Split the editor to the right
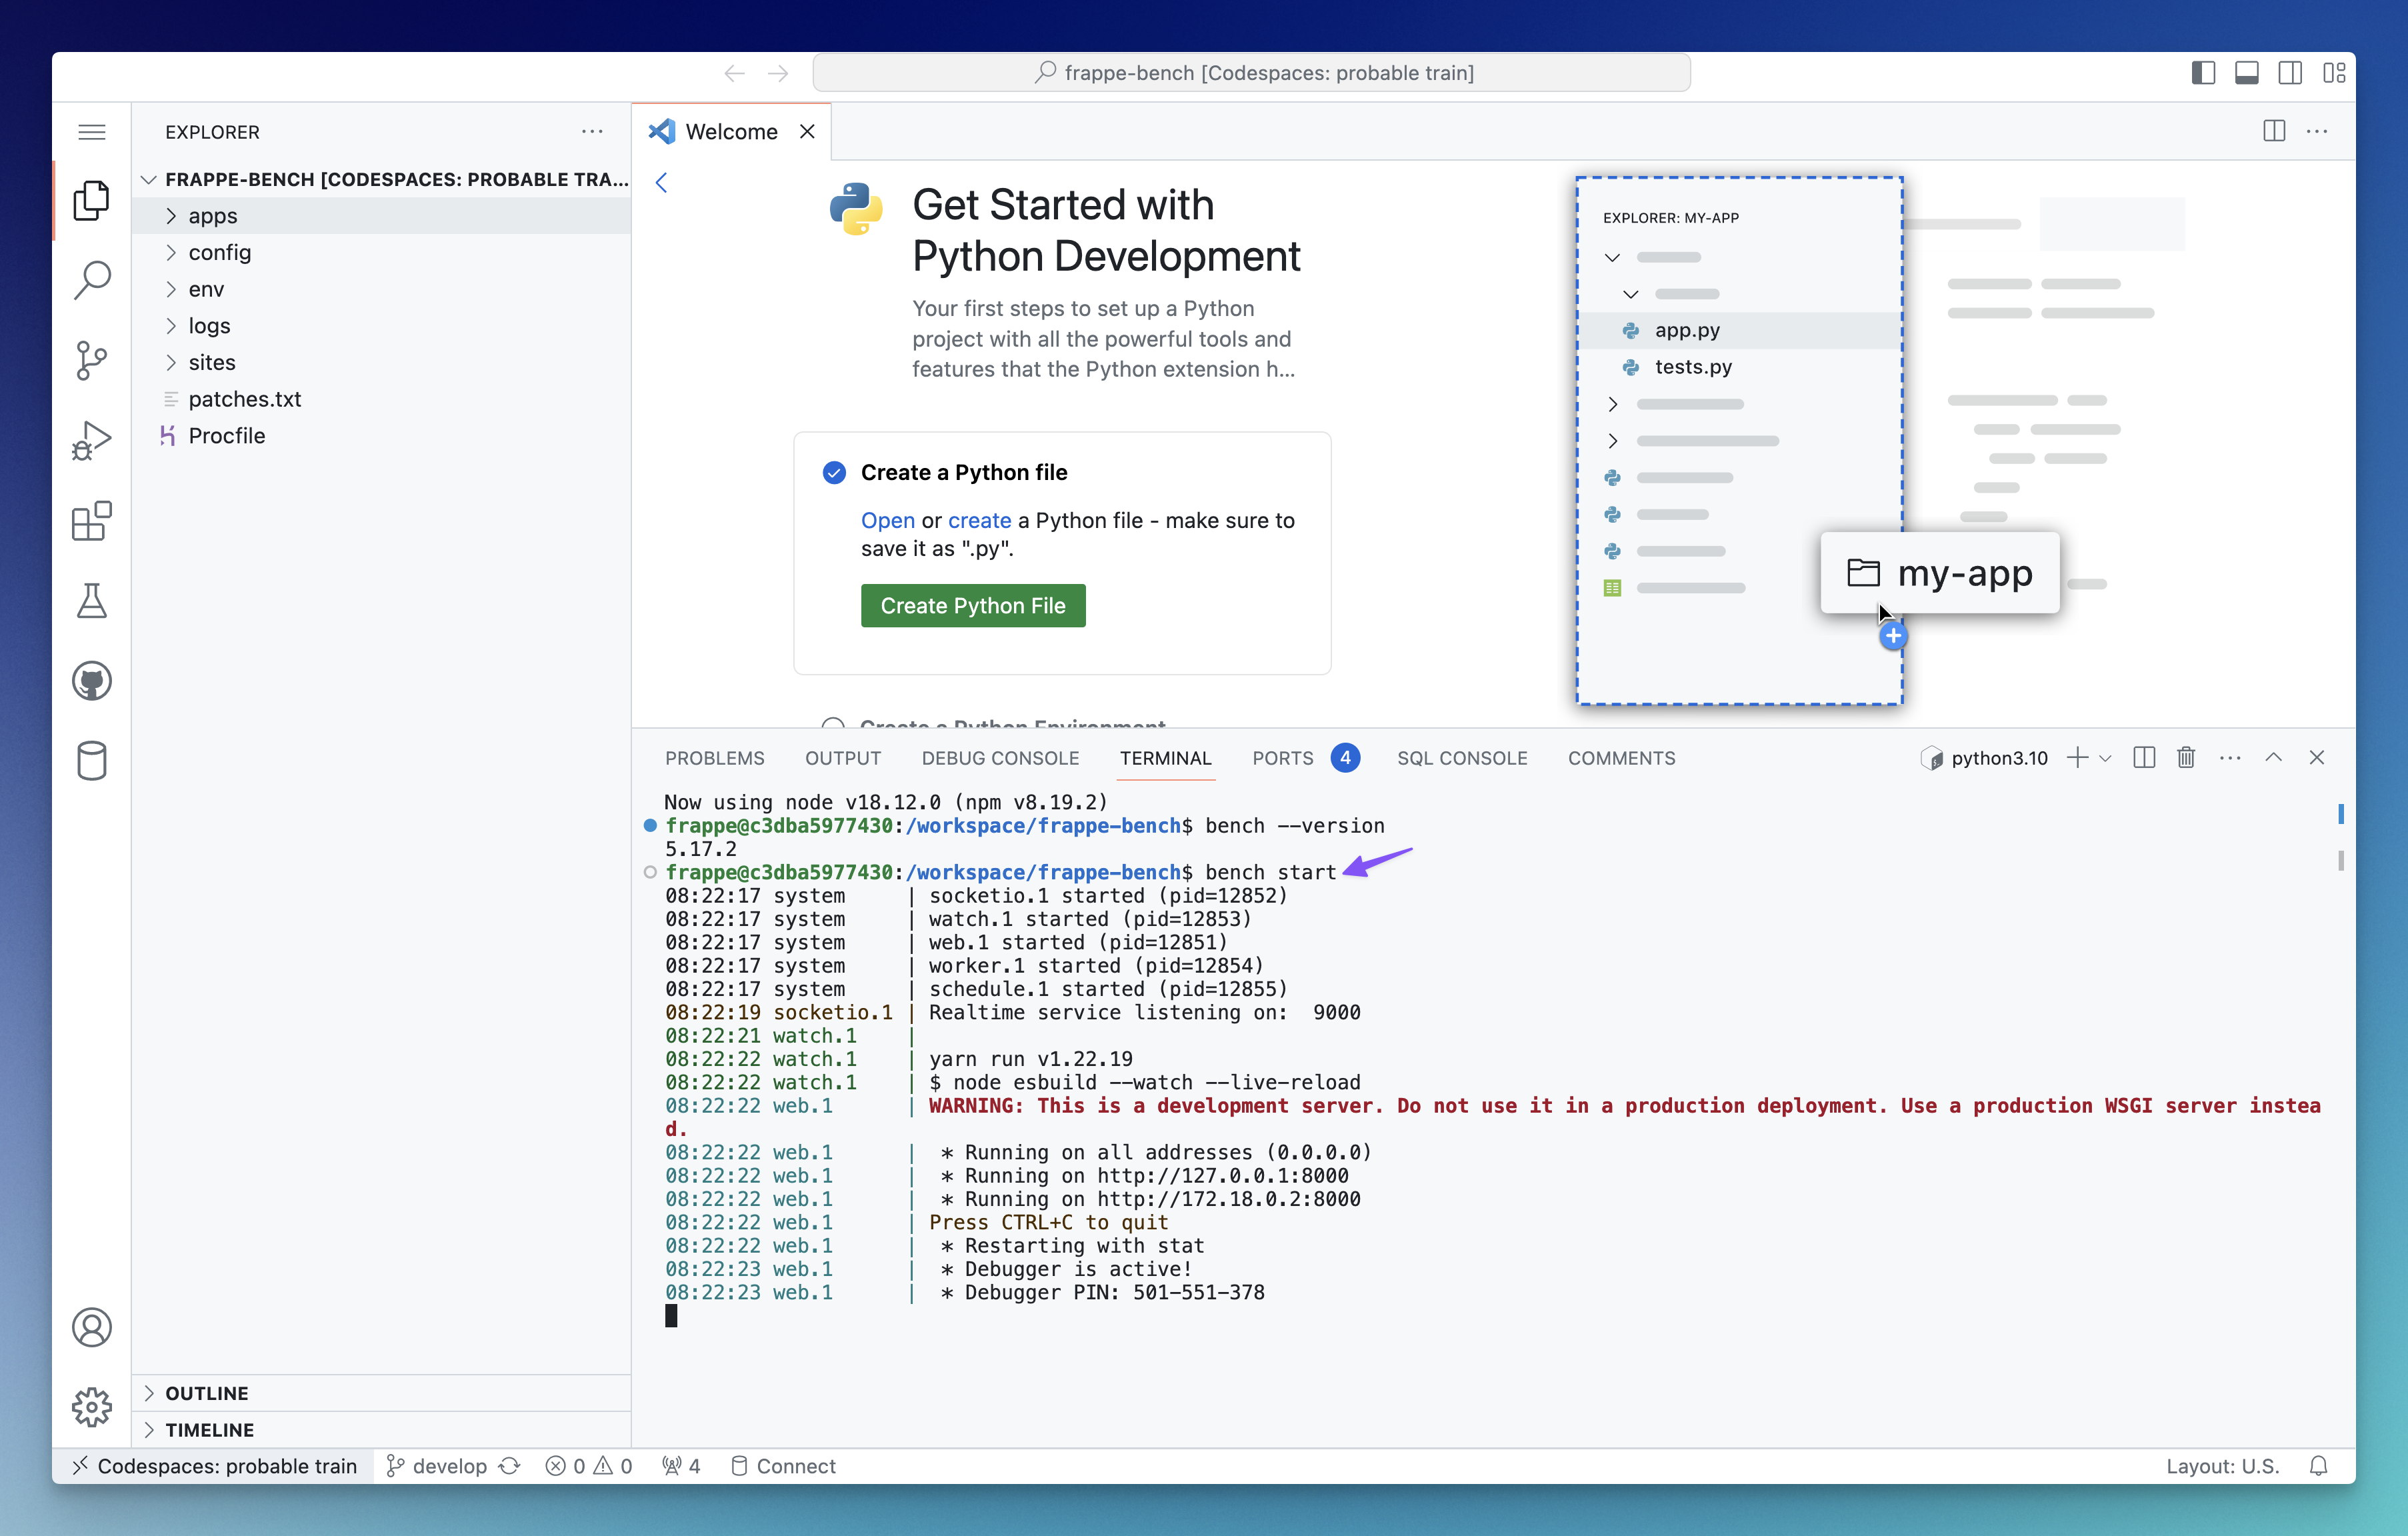The width and height of the screenshot is (2408, 1536). [2274, 131]
